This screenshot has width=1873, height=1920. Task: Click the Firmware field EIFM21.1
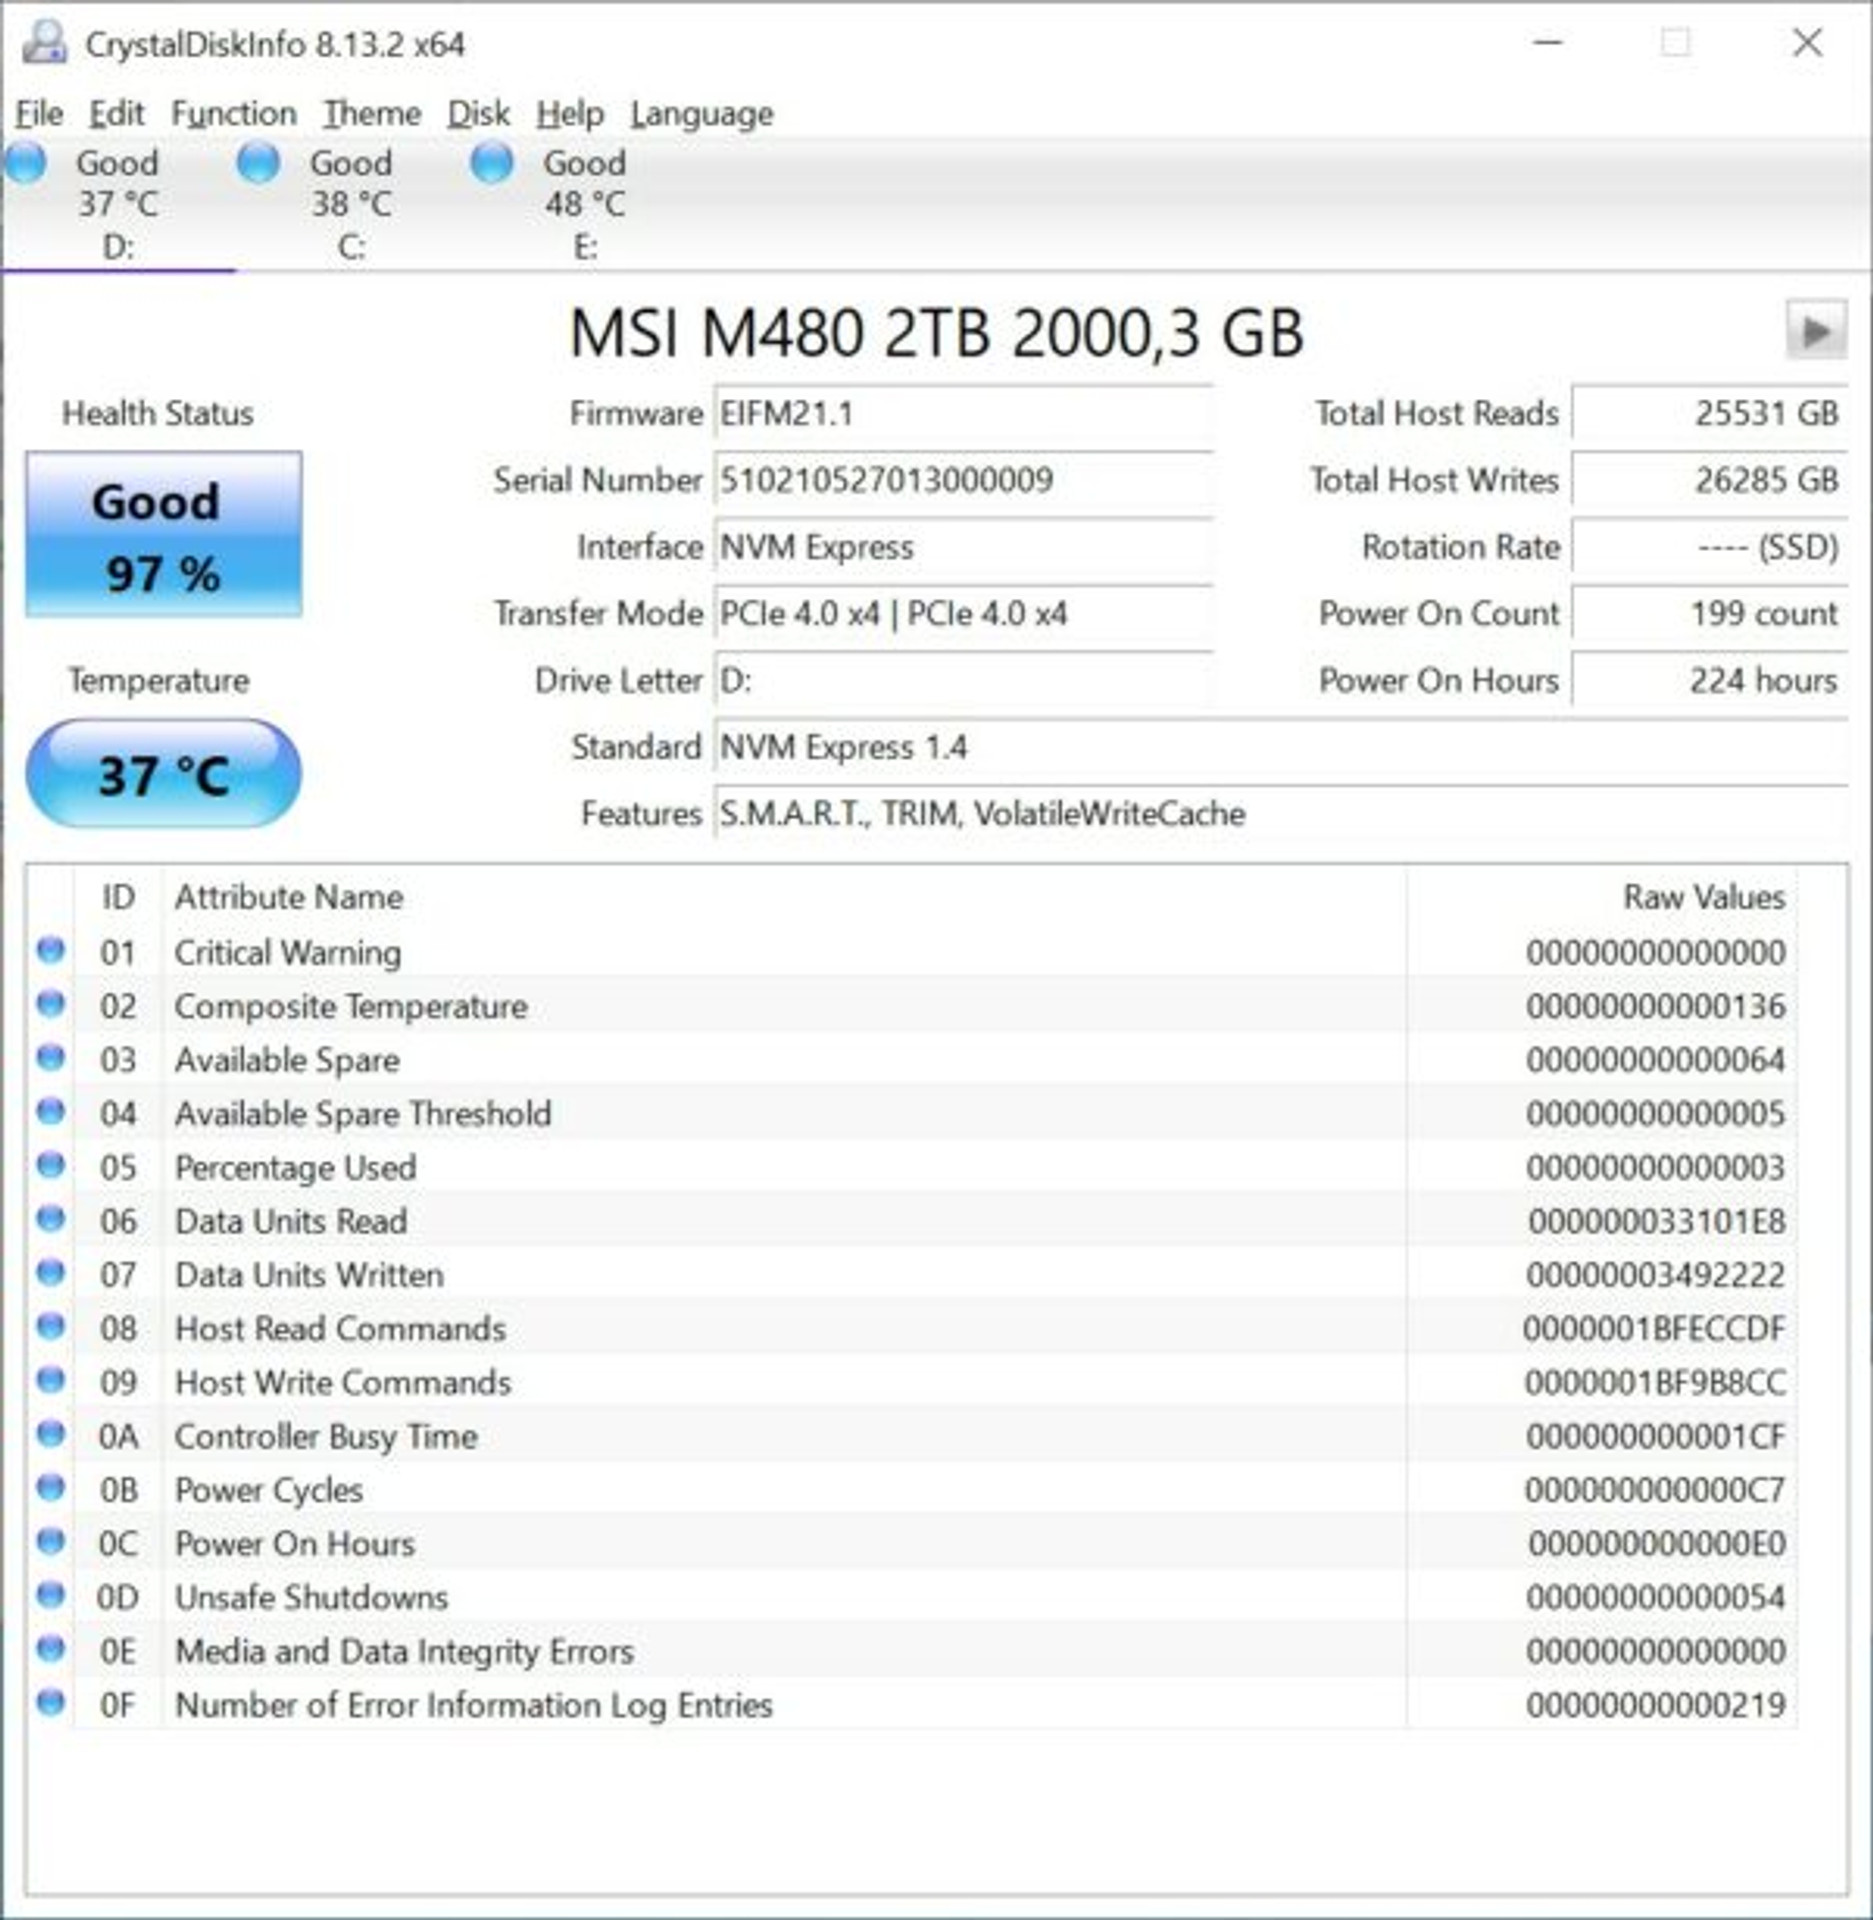coord(963,413)
